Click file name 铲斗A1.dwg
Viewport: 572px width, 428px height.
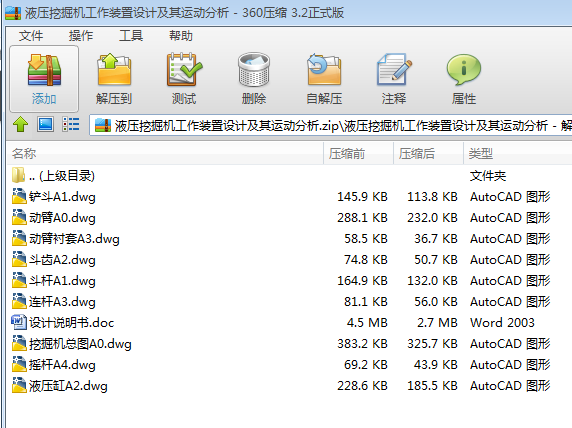tap(62, 197)
